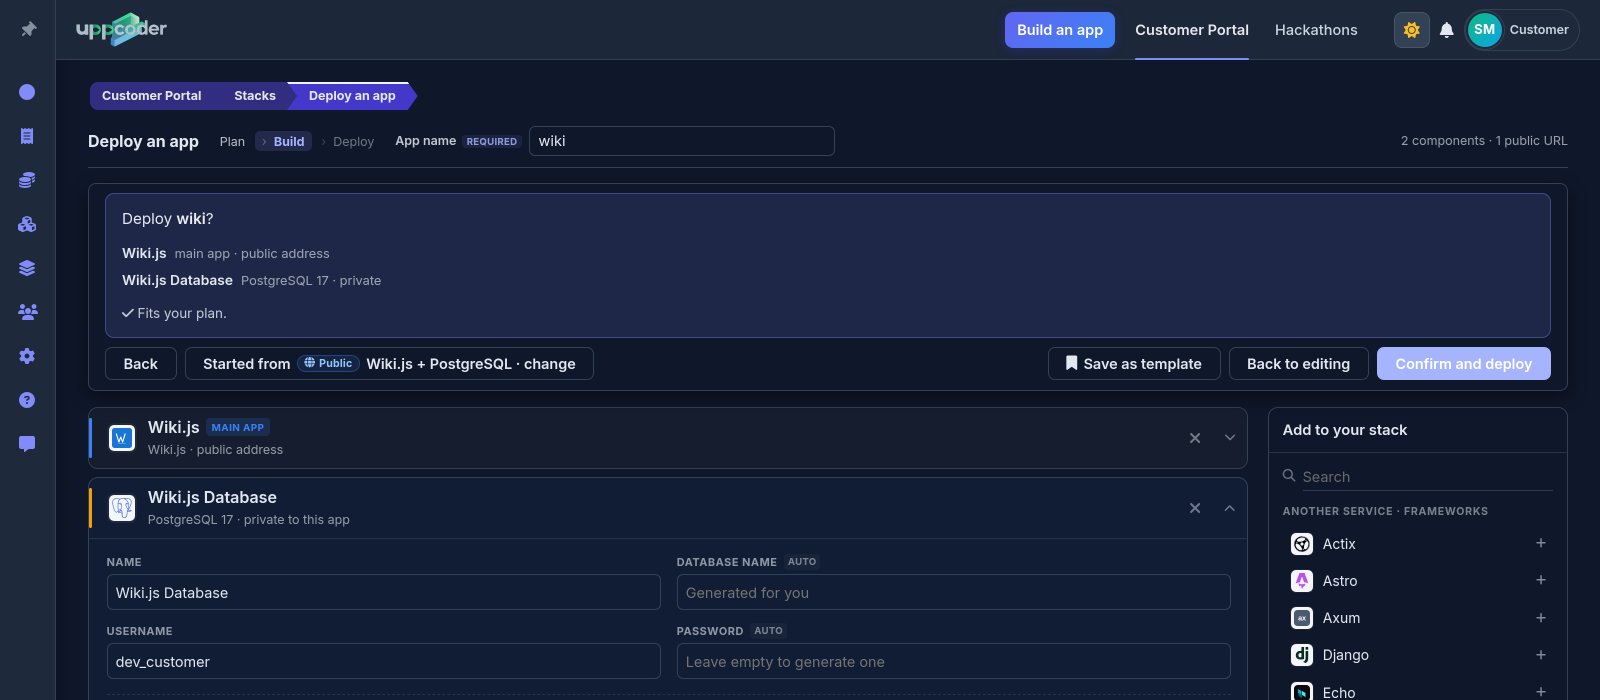Image resolution: width=1600 pixels, height=700 pixels.
Task: Open the stacks layers sidebar icon
Action: pyautogui.click(x=27, y=268)
